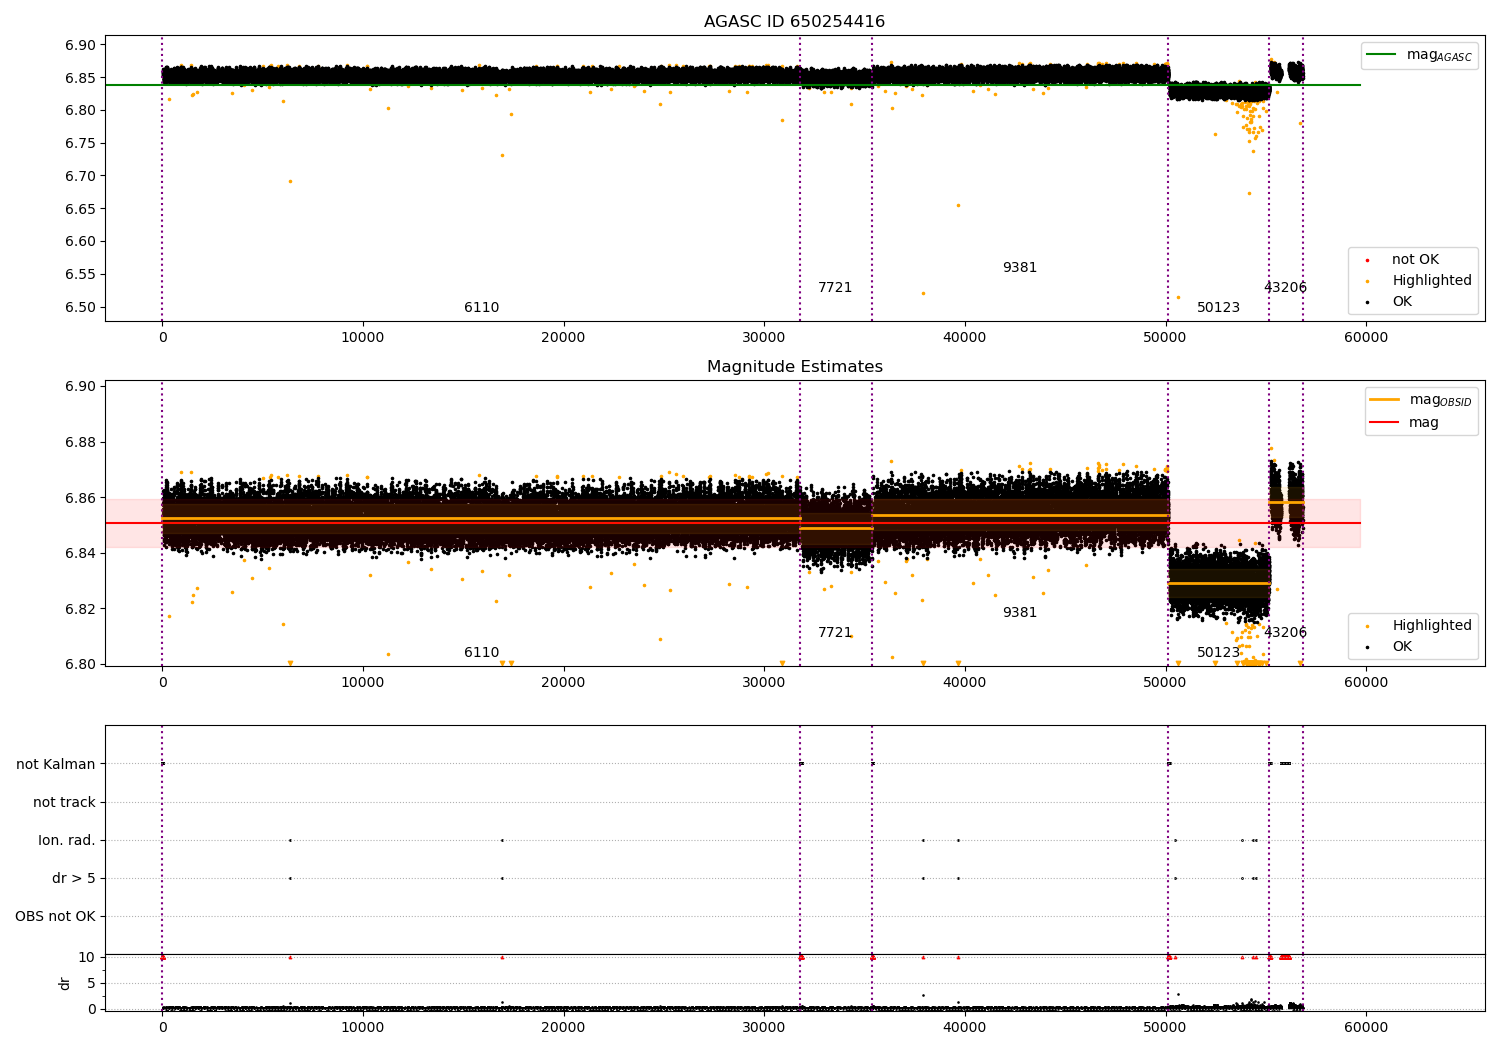This screenshot has height=1050, width=1500.
Task: Click the 6.82 y-axis tick label
Action: pyautogui.click(x=82, y=609)
